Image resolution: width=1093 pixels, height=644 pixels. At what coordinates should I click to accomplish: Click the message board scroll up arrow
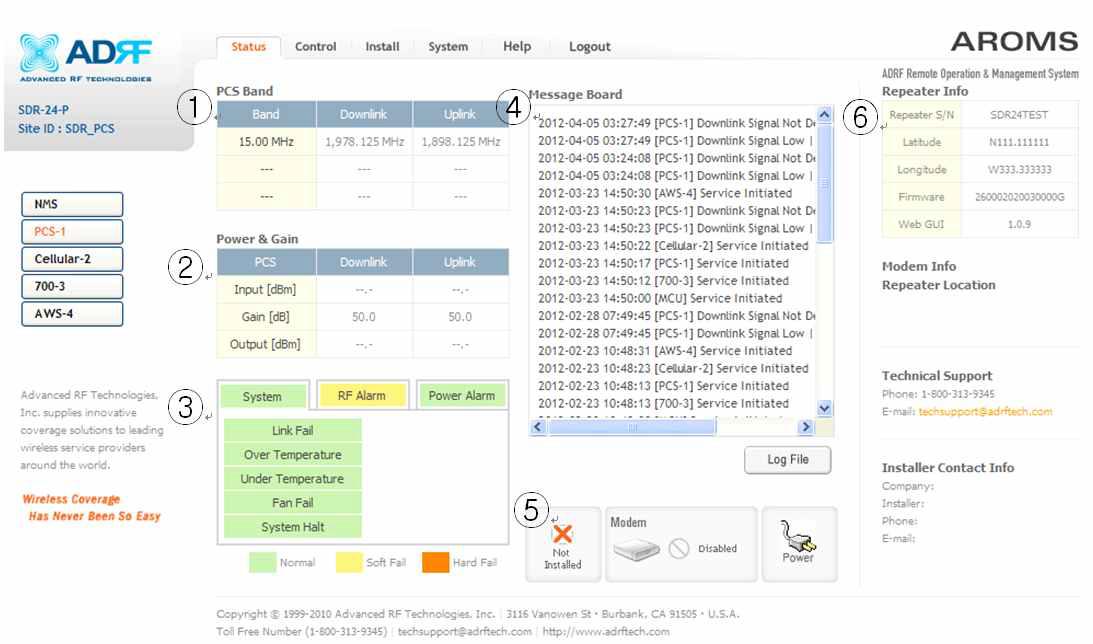tap(825, 115)
